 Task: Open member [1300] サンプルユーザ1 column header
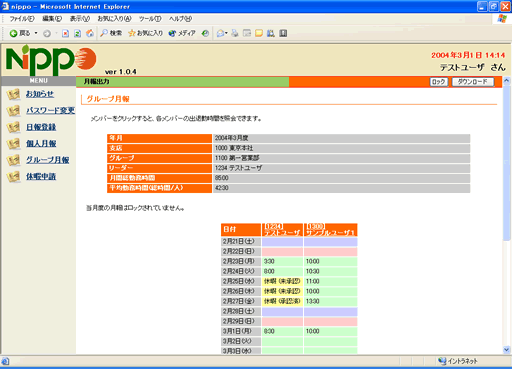coord(331,230)
